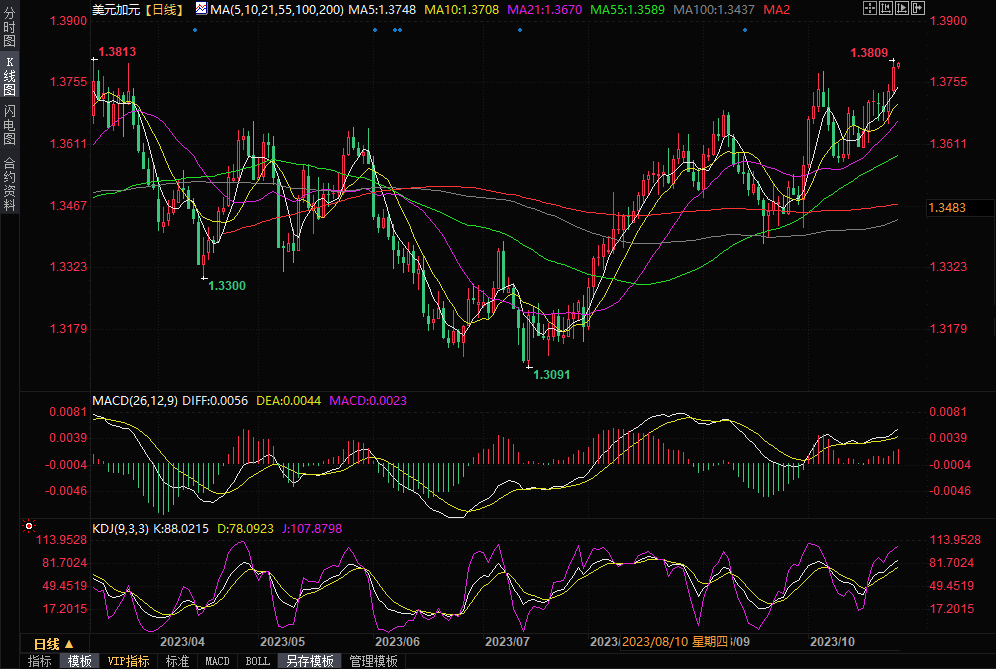This screenshot has height=669, width=996.
Task: Click the MA indicator chart icon
Action: [201, 9]
